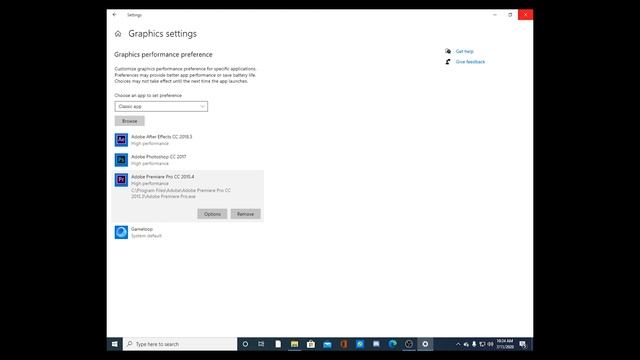Select the Adobe After Effects app icon
640x360 pixels.
coord(121,140)
